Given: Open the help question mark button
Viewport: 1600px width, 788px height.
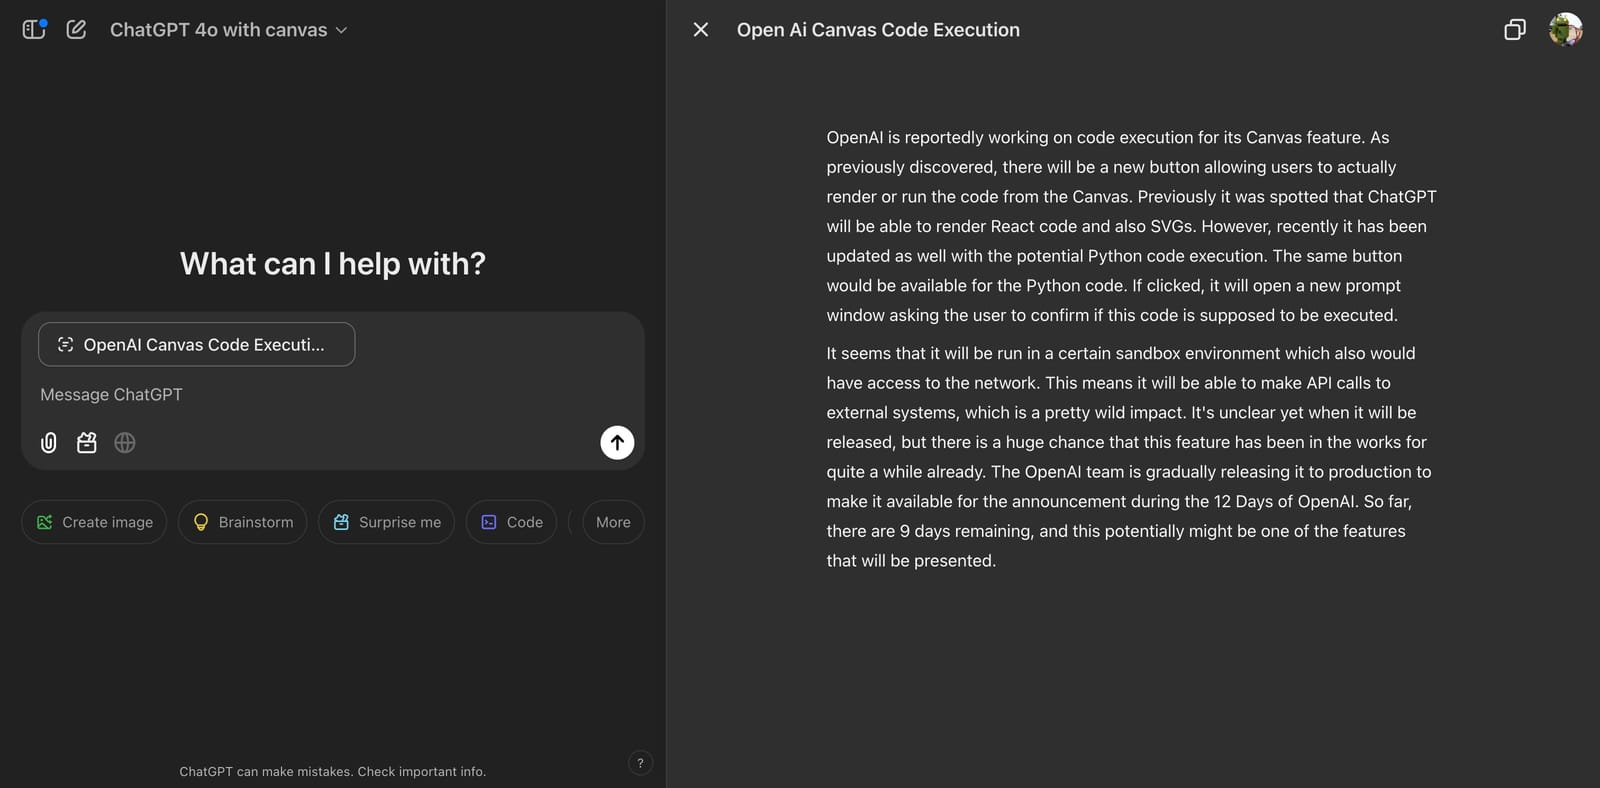Looking at the screenshot, I should click(x=640, y=763).
